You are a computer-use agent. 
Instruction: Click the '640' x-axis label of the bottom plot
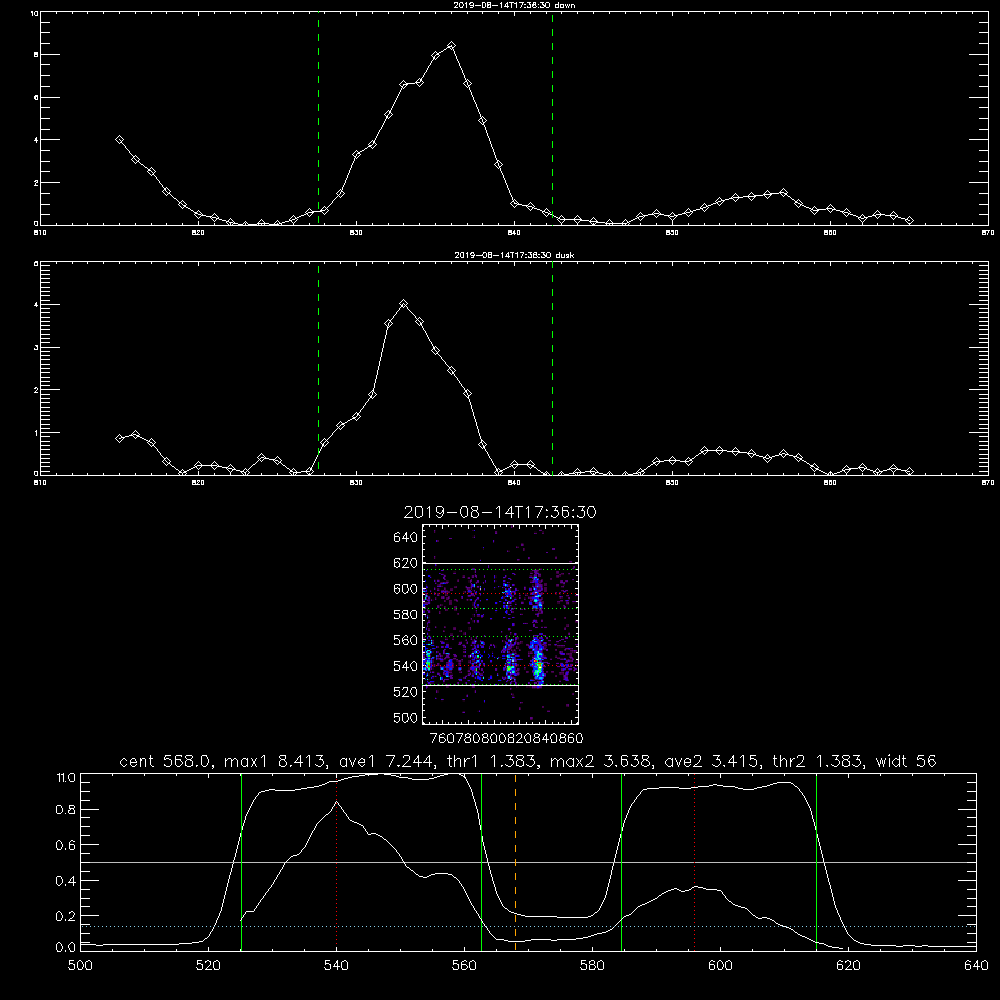(x=976, y=966)
